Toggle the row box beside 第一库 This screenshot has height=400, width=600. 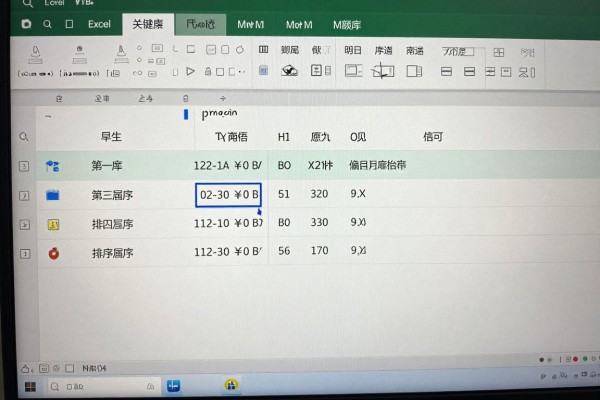tap(24, 166)
